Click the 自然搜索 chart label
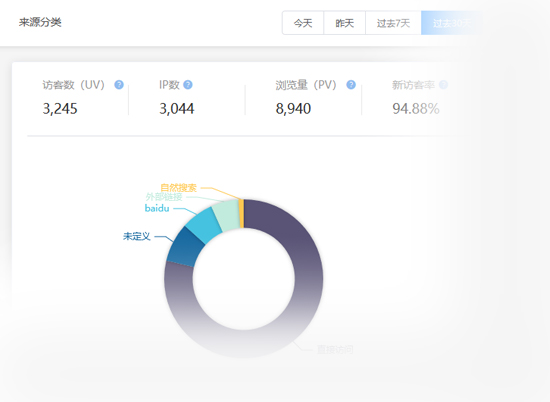 [x=179, y=188]
